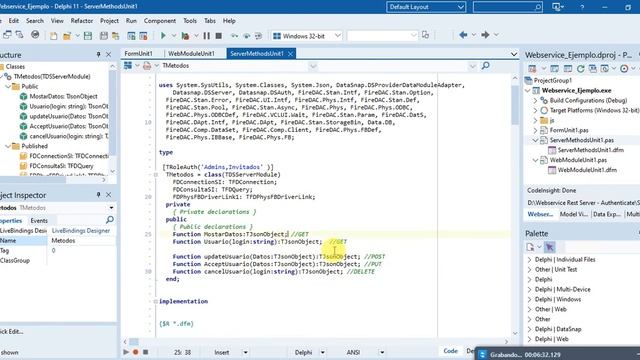Screen dimensions: 640x360
Task: Expand Delphi | DataSnap palette group
Action: point(529,329)
